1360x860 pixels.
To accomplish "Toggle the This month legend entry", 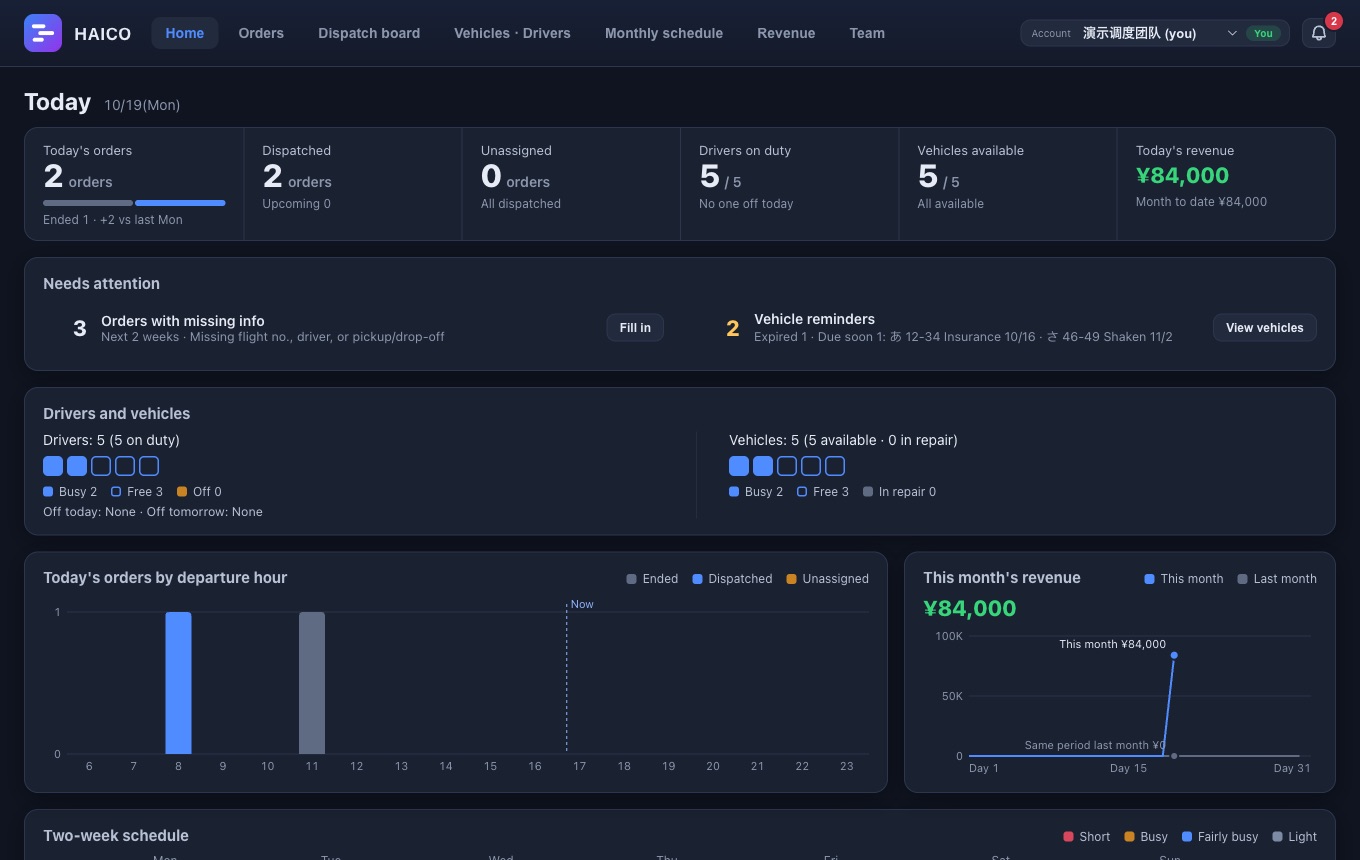I will coord(1184,579).
